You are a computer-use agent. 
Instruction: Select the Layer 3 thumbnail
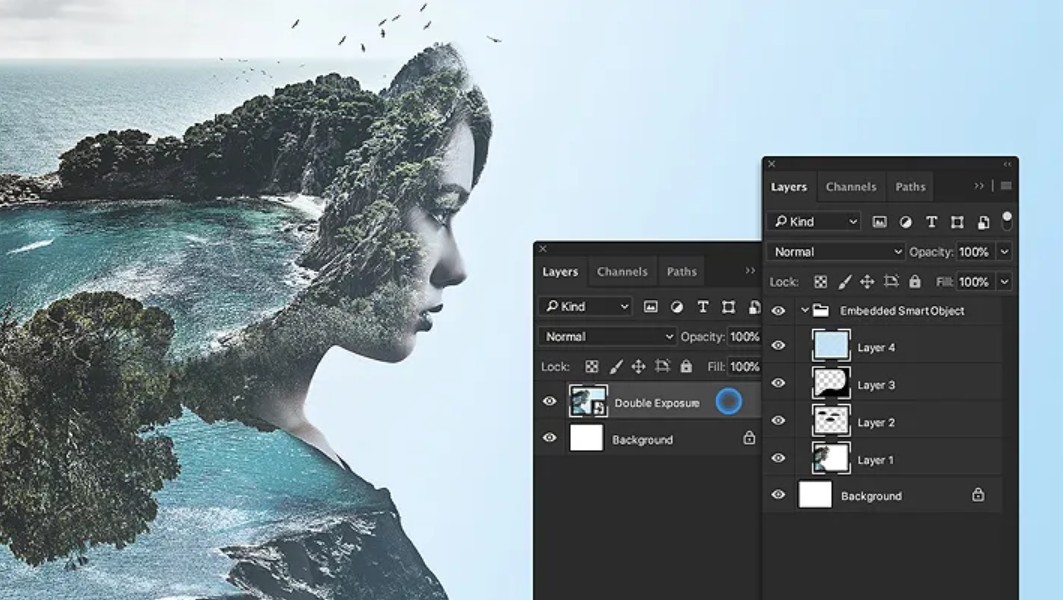(x=830, y=384)
